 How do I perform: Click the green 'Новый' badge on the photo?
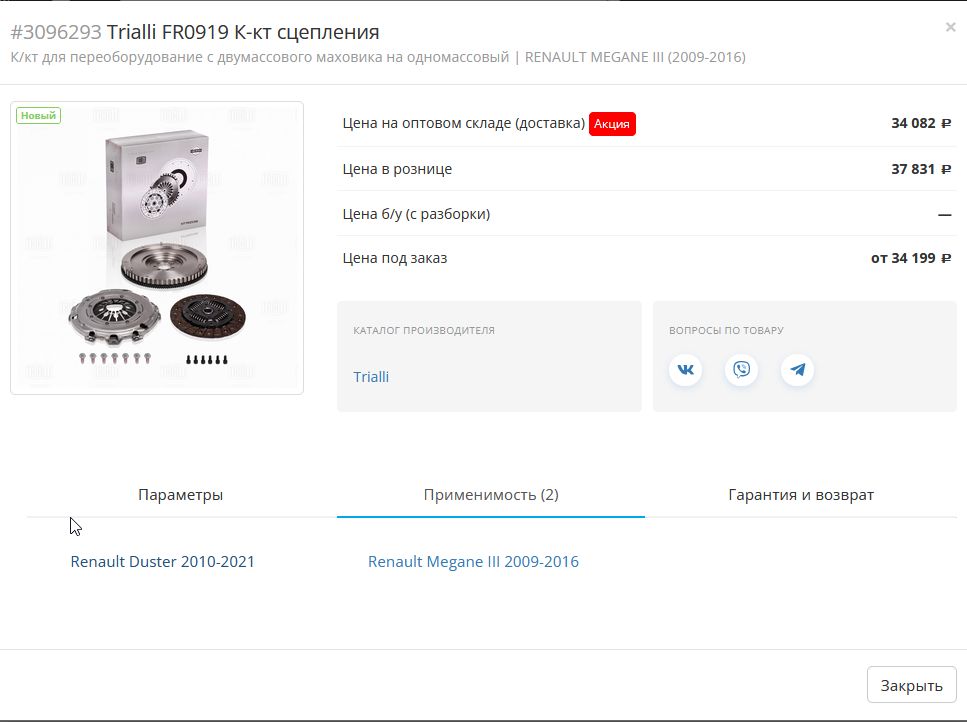coord(38,115)
